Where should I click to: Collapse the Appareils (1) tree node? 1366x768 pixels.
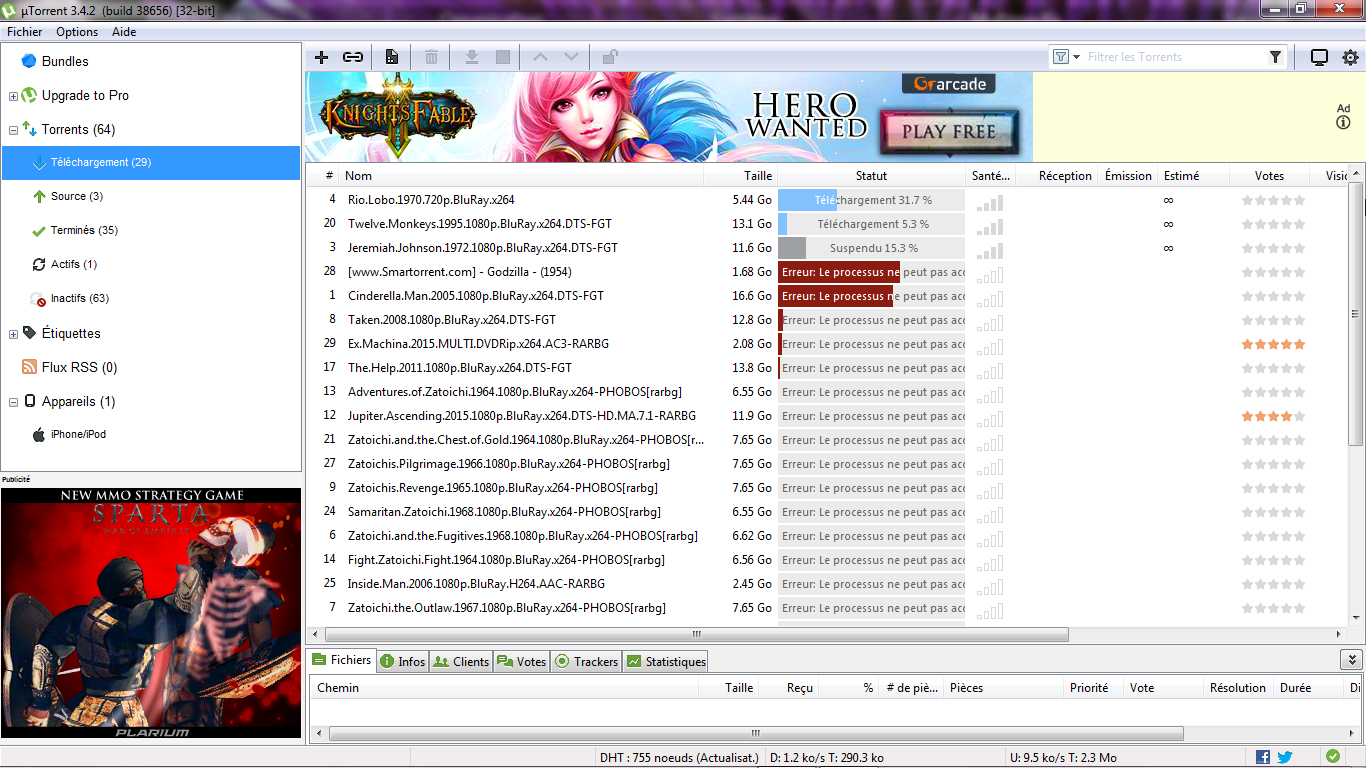pyautogui.click(x=13, y=402)
